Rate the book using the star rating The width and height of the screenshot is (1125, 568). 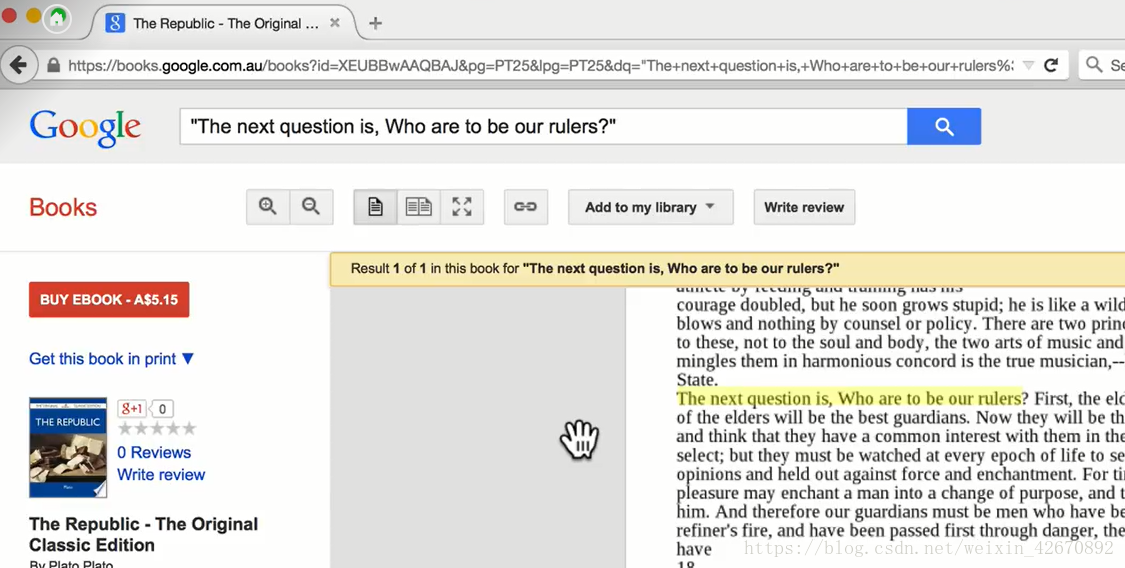157,429
